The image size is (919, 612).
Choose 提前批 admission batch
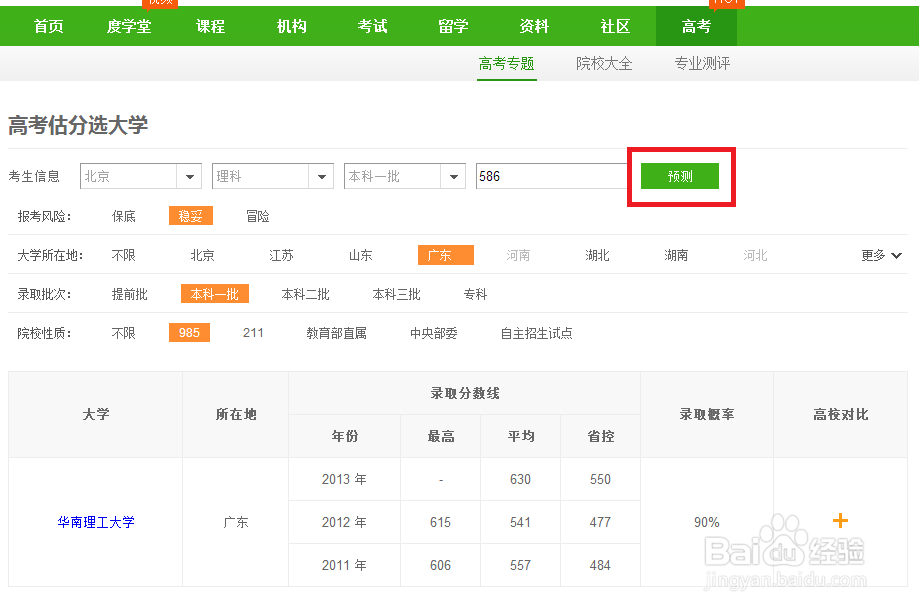pos(130,294)
